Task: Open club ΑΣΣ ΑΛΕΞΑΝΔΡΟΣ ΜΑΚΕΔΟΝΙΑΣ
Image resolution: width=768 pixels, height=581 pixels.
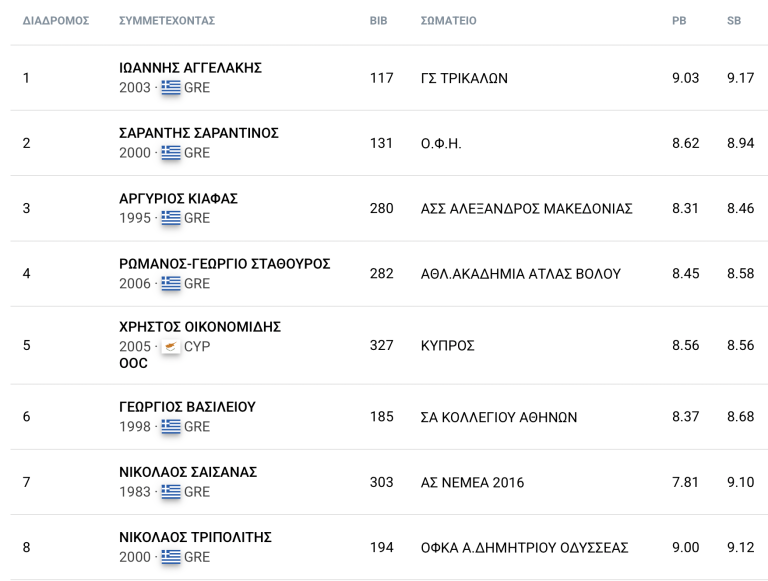Action: click(527, 209)
